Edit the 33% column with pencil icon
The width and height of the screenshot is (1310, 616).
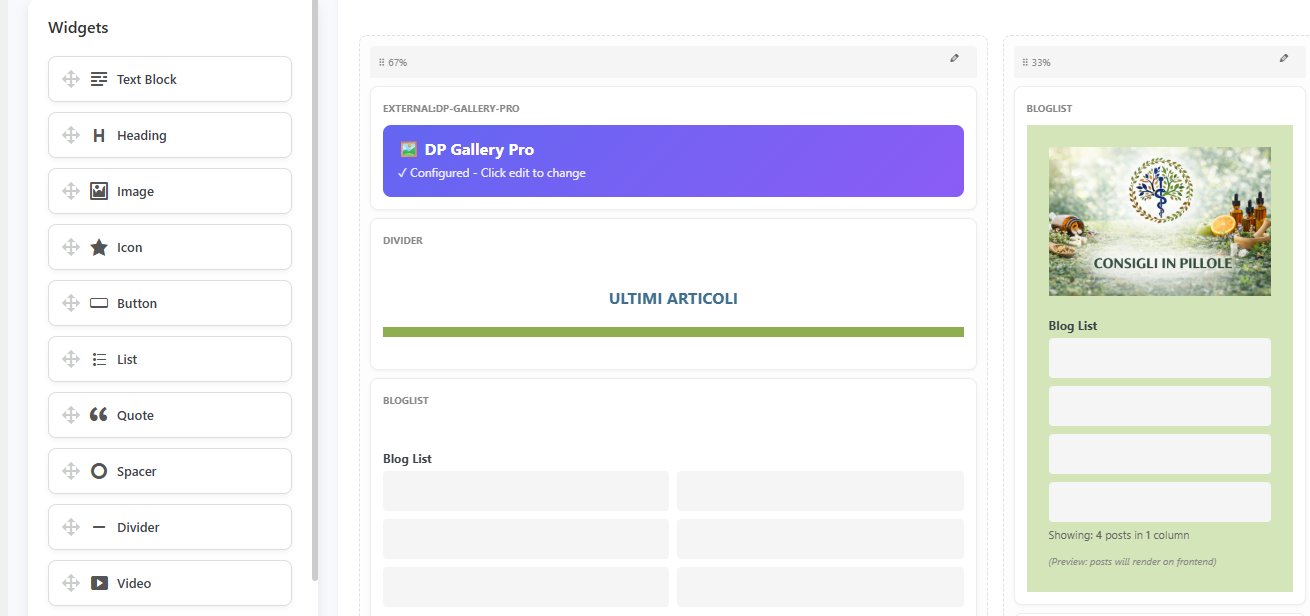(1284, 59)
